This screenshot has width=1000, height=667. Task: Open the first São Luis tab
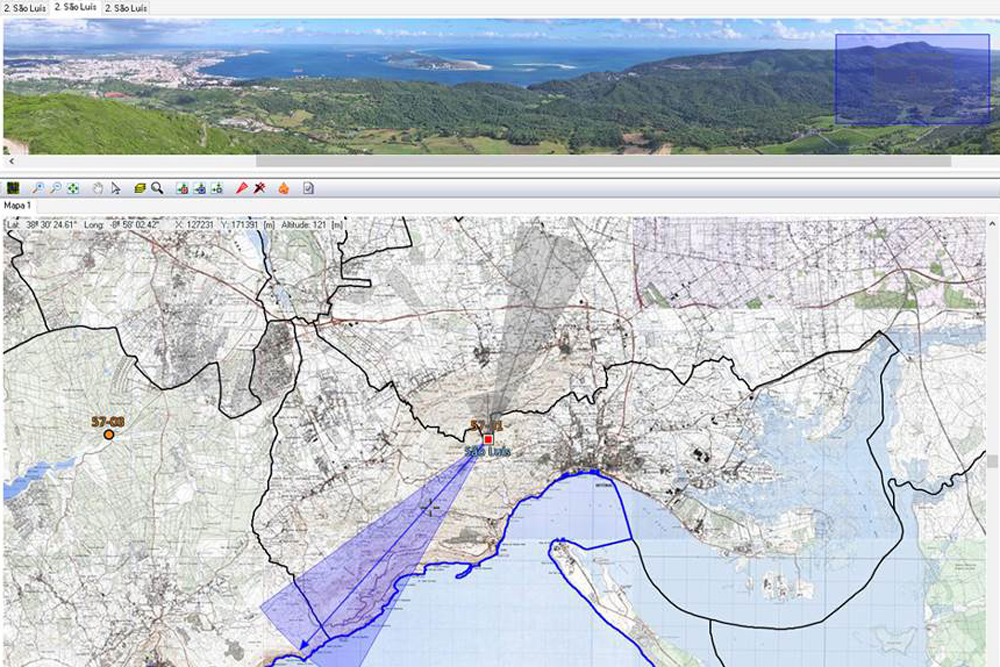point(24,8)
